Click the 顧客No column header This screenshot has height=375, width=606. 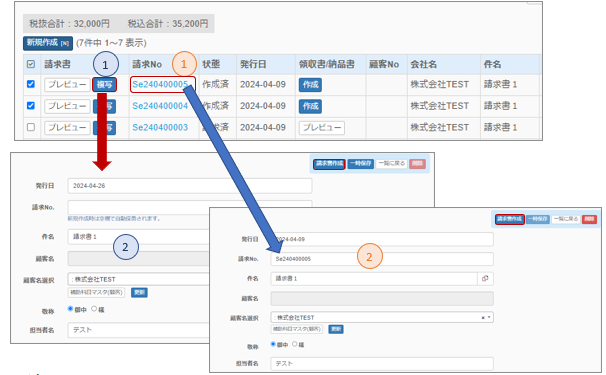coord(384,64)
